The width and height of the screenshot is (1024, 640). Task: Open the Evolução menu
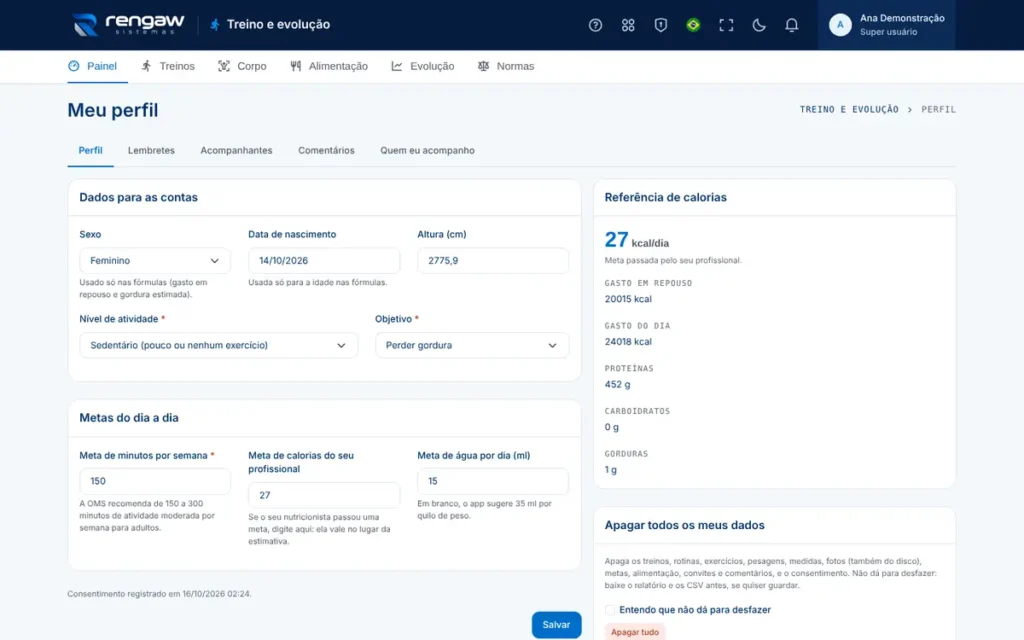pos(423,66)
